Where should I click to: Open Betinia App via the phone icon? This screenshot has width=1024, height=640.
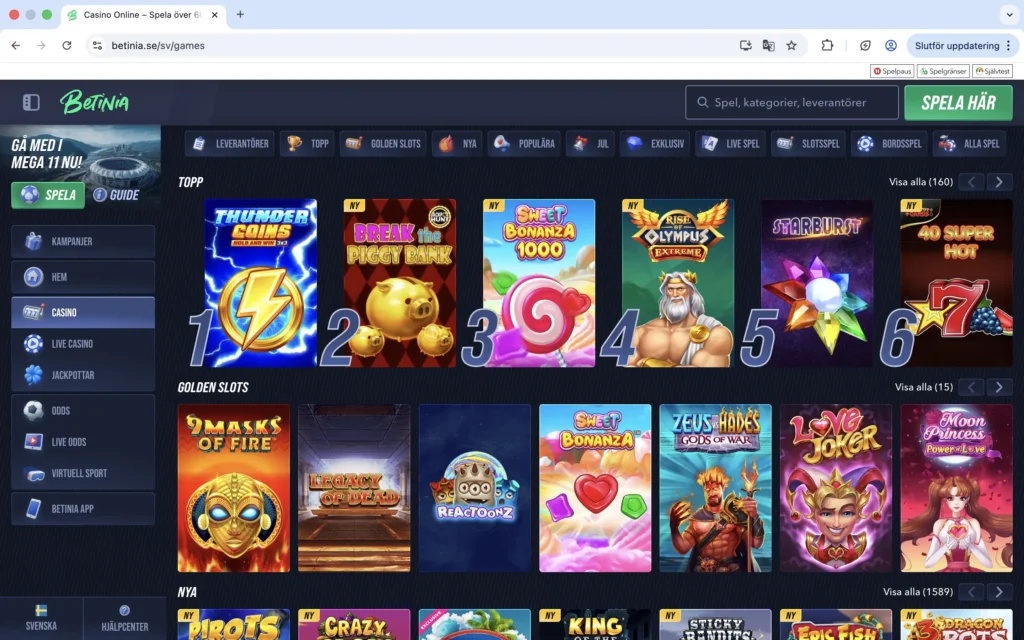click(x=30, y=508)
